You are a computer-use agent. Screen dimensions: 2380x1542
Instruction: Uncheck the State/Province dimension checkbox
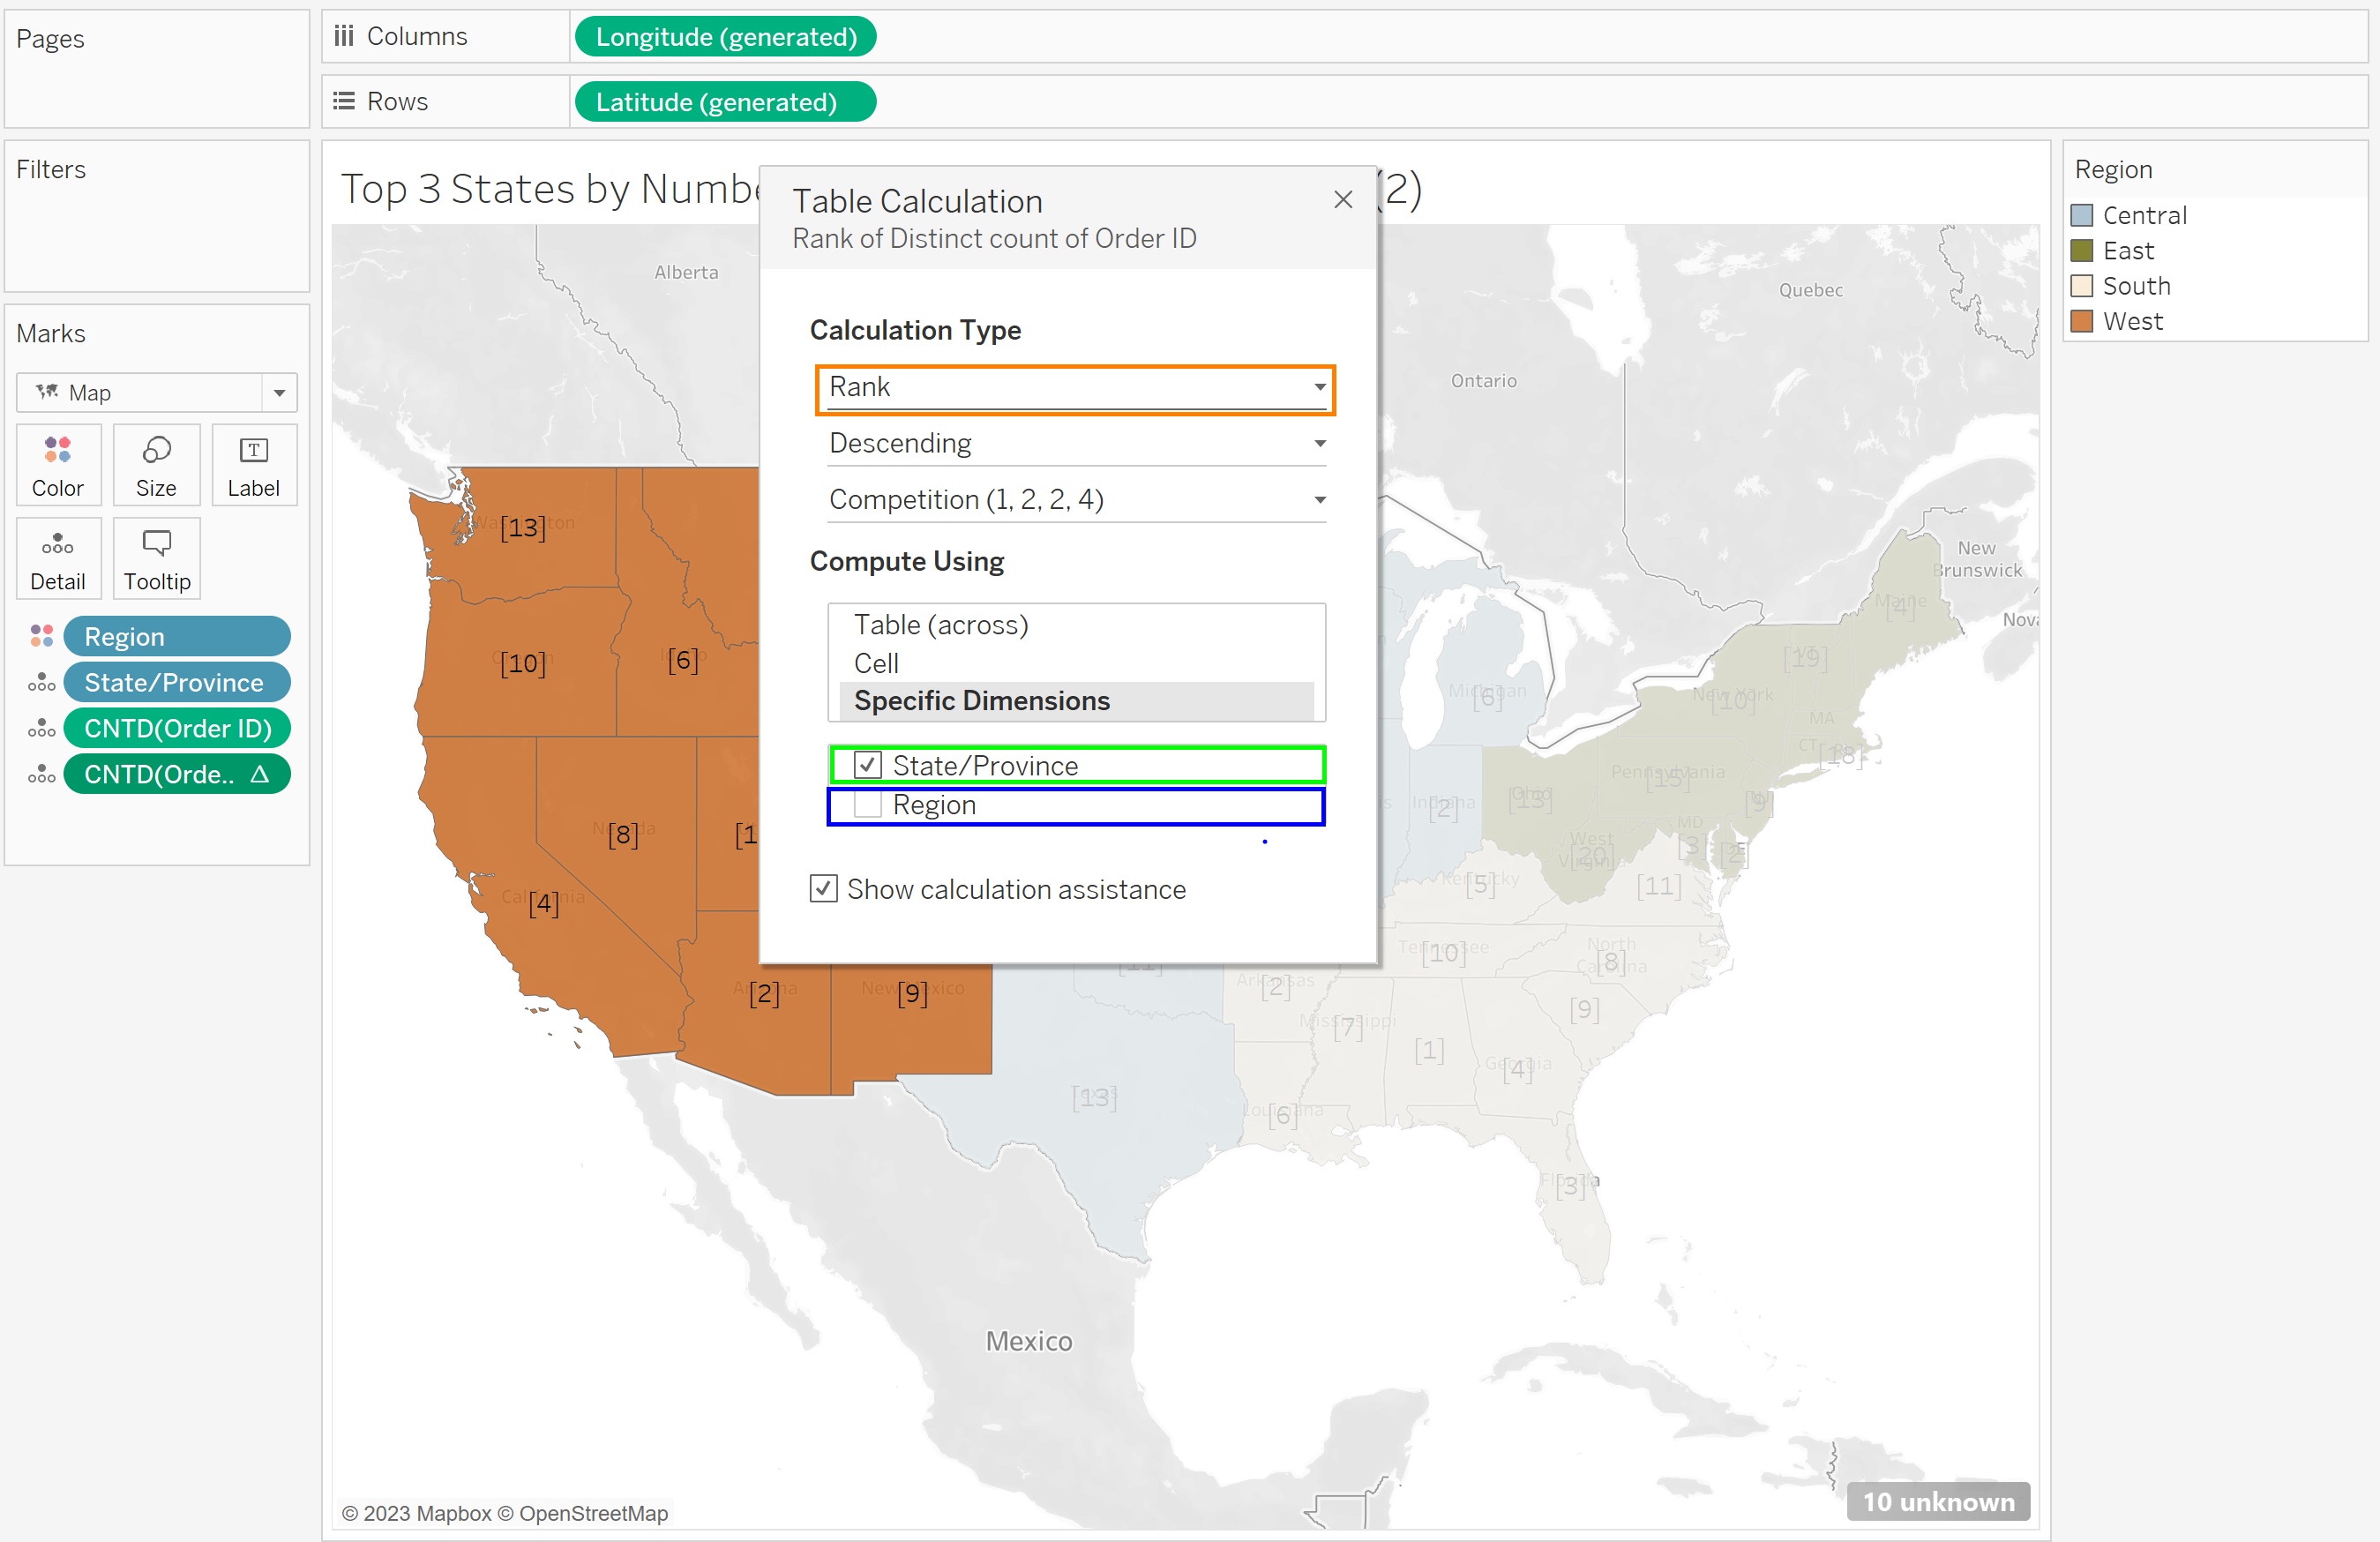tap(868, 765)
